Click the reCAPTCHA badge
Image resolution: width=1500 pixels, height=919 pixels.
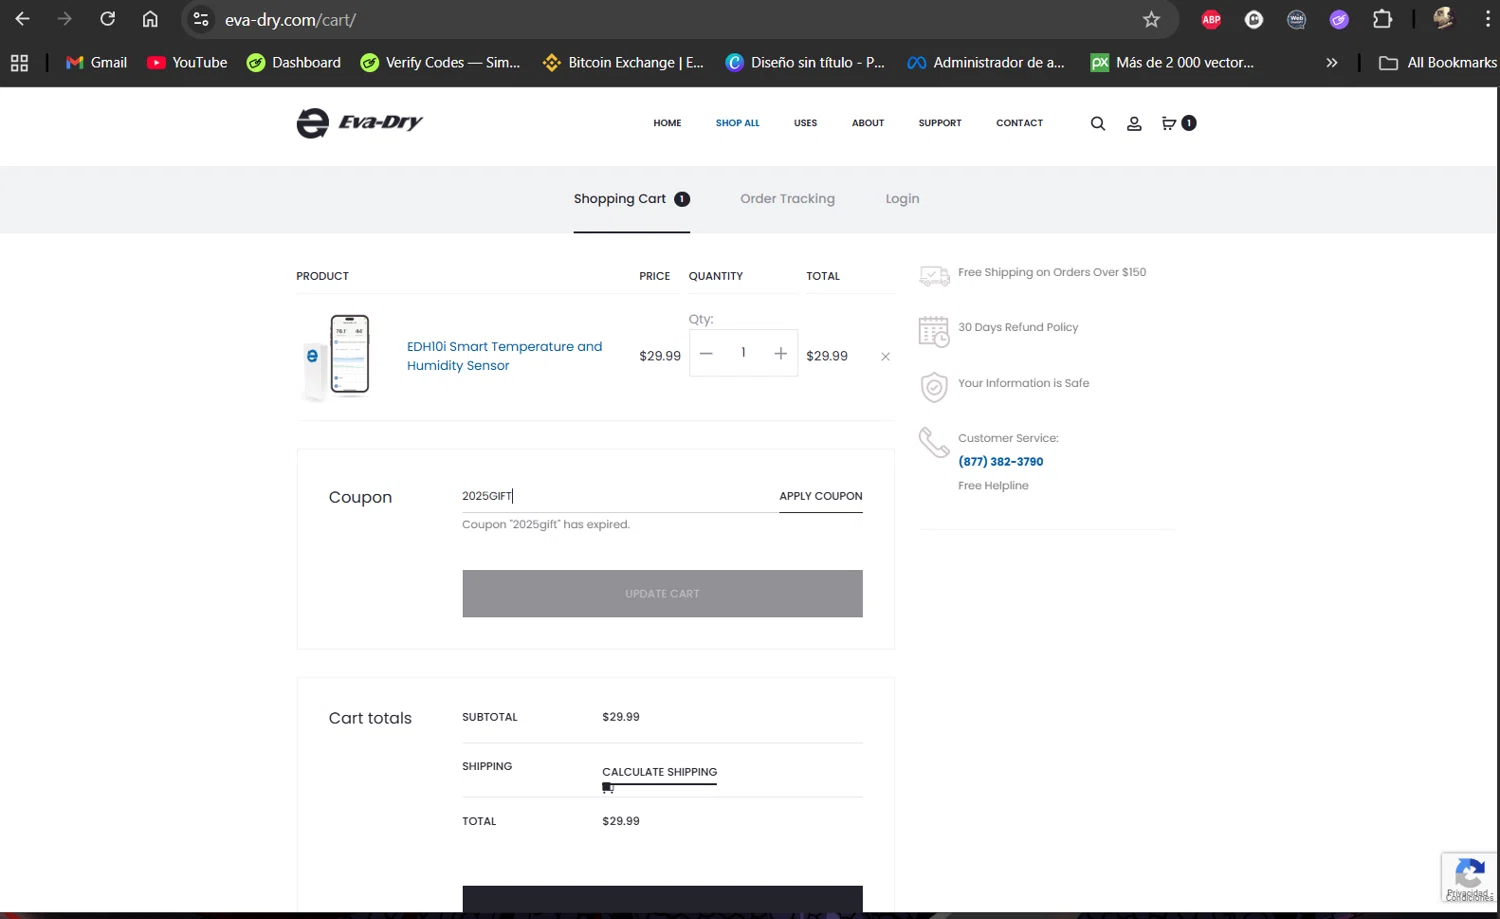click(x=1469, y=878)
